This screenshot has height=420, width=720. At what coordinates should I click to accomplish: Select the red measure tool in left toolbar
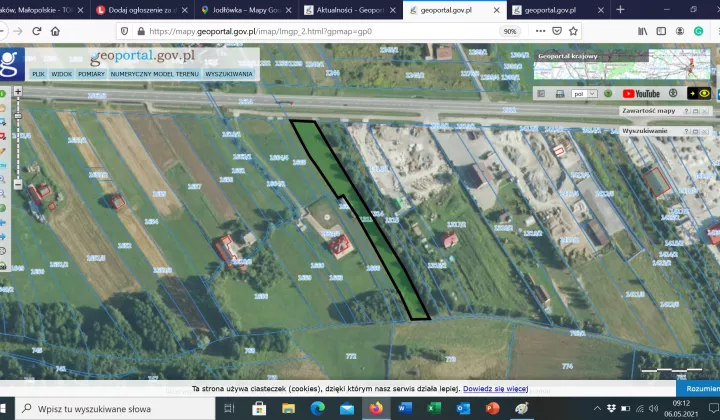point(3,136)
